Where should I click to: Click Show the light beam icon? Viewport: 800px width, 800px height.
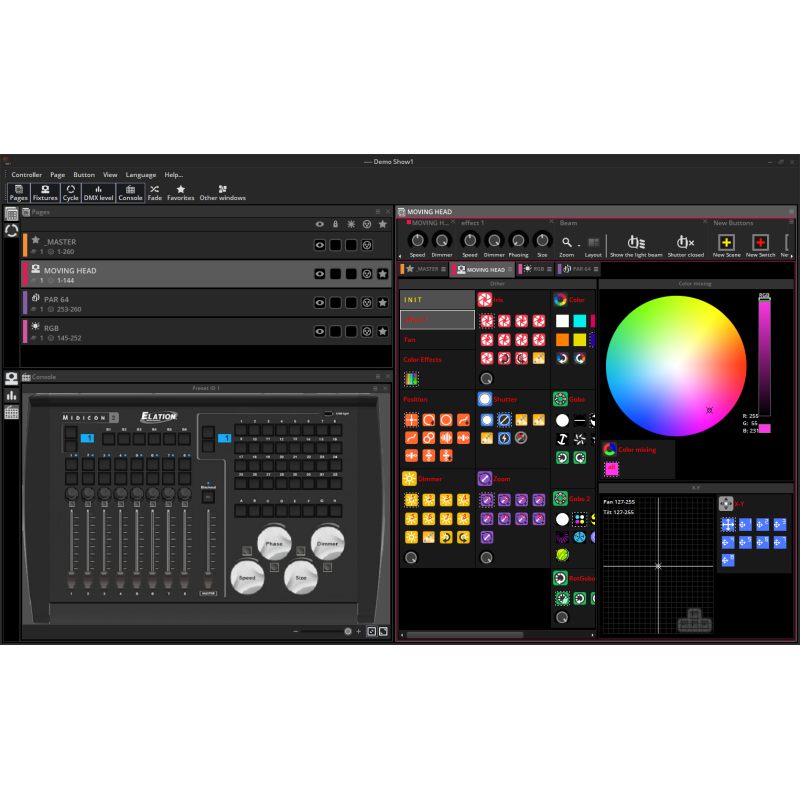pyautogui.click(x=636, y=243)
